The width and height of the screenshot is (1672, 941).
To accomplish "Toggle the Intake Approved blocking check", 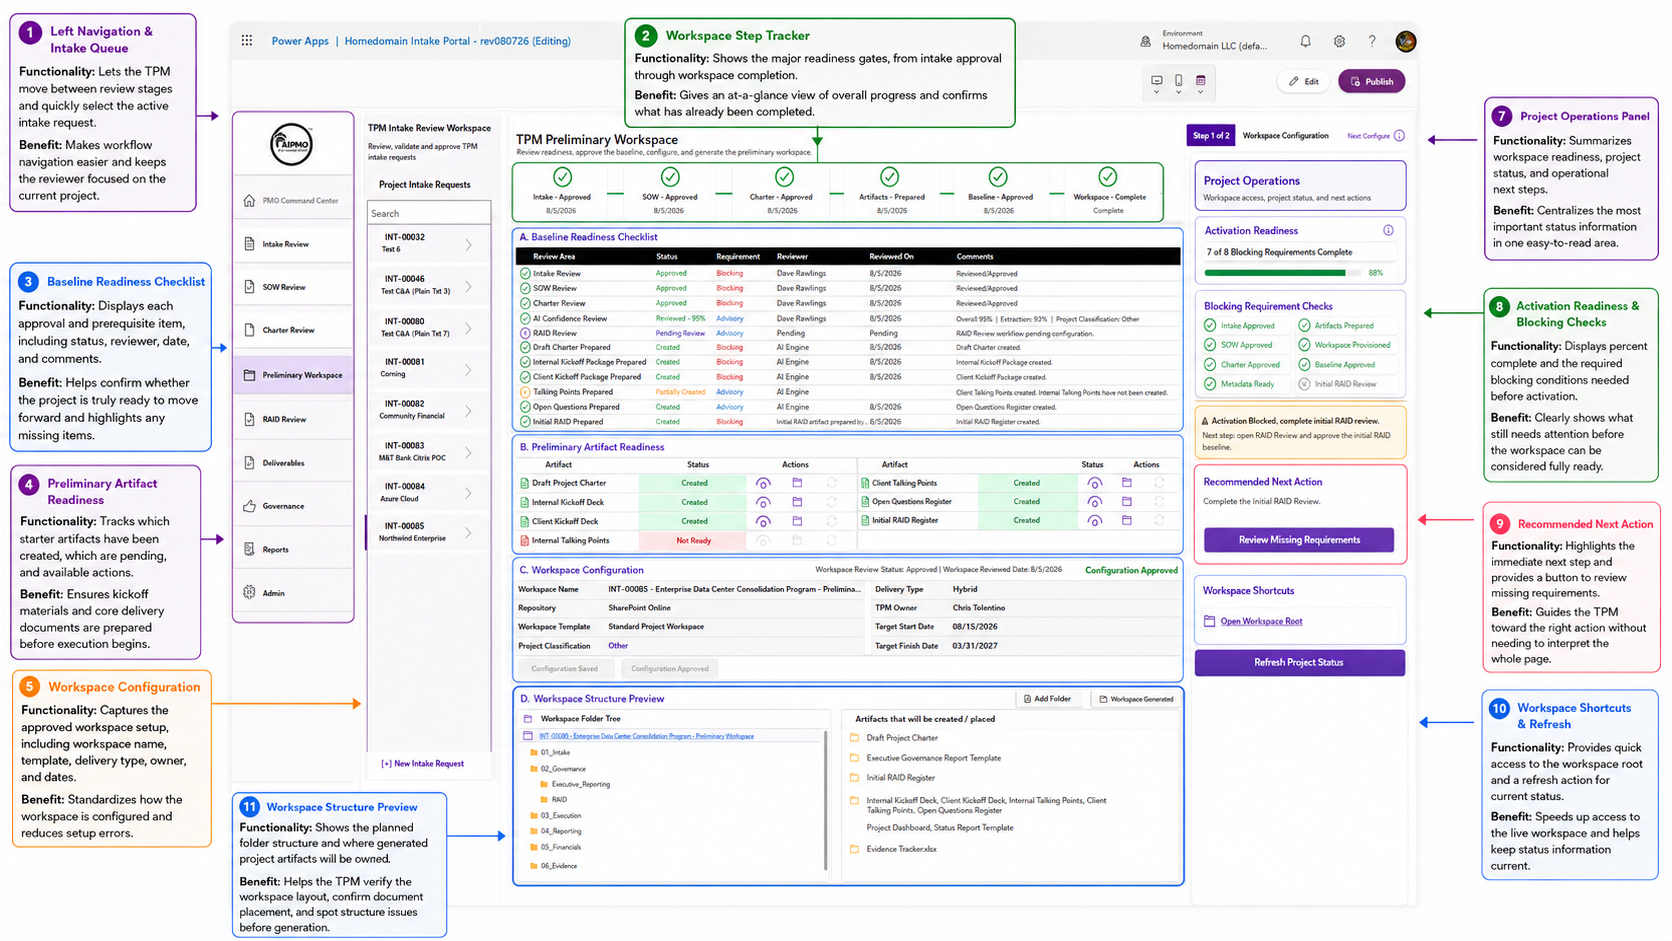I will (x=1210, y=326).
